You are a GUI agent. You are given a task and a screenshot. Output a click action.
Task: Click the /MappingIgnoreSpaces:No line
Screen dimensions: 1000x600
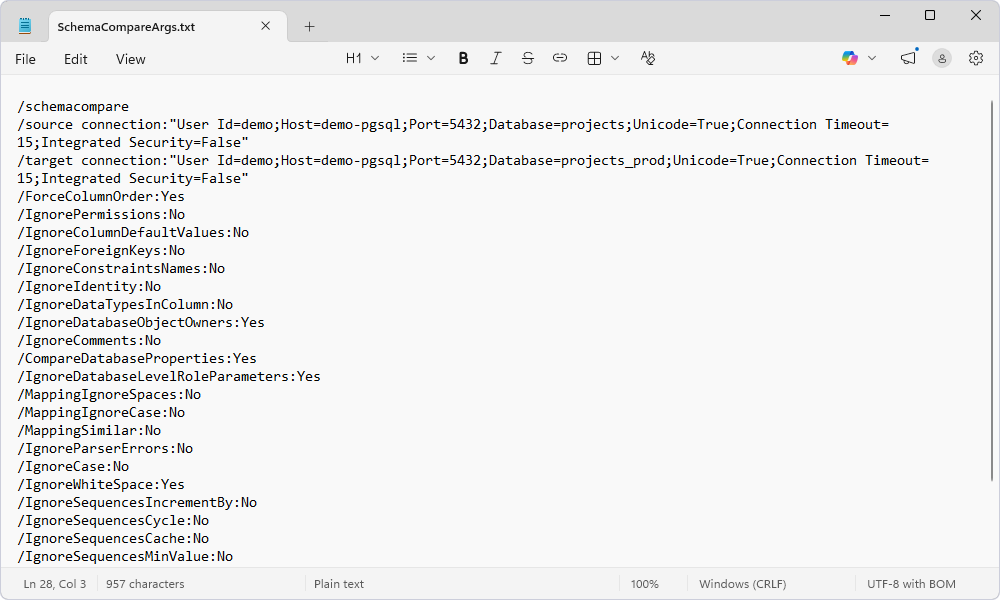point(108,395)
